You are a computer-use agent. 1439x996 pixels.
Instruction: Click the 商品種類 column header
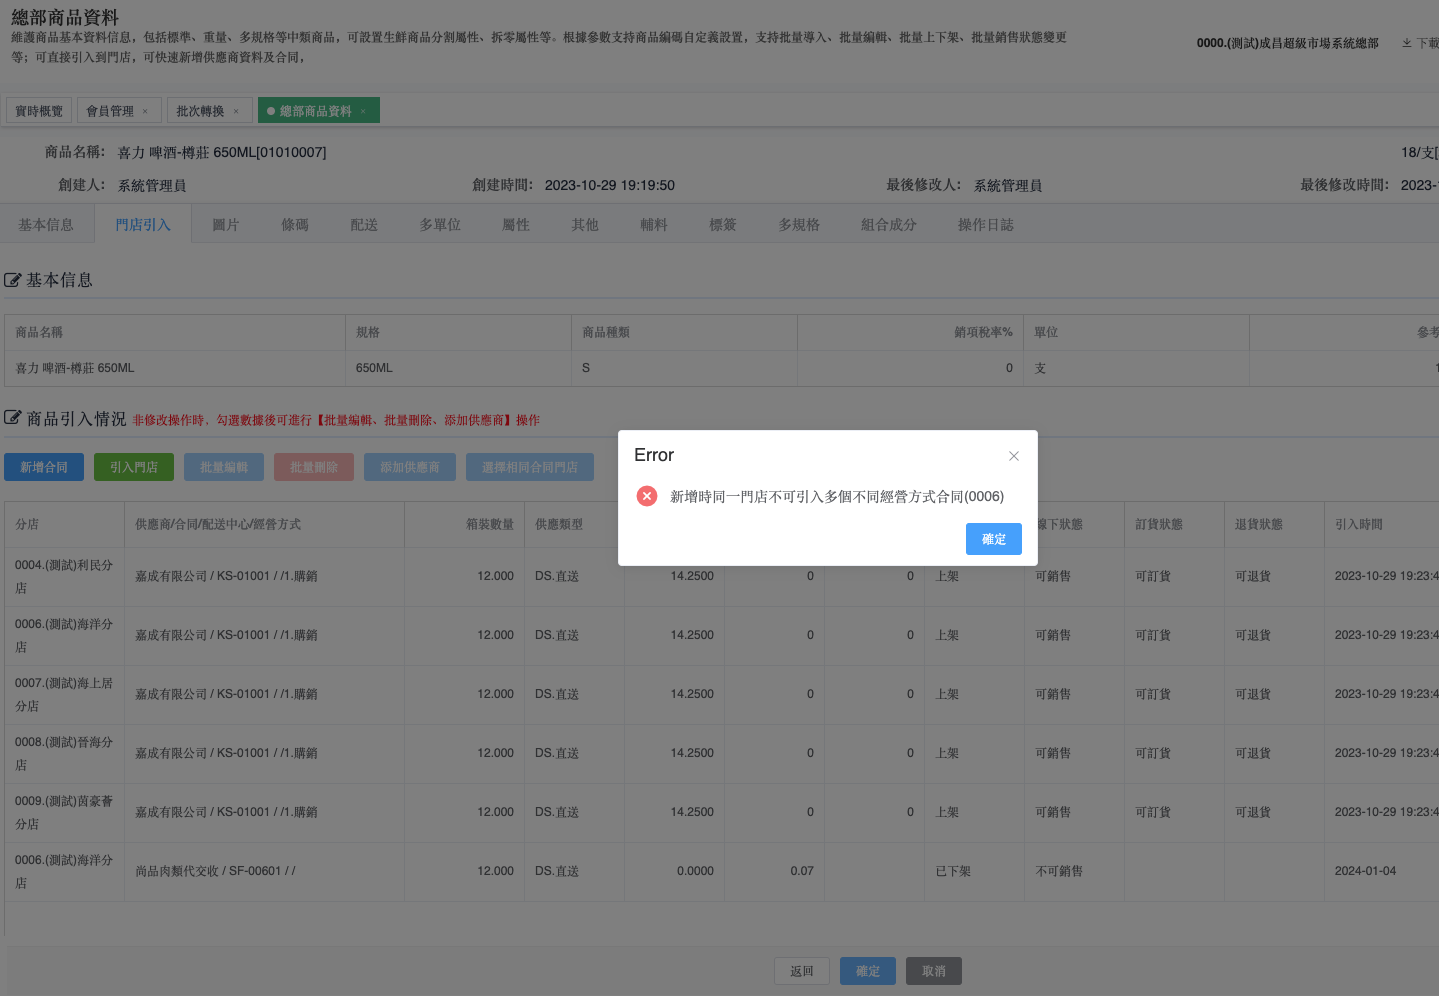click(684, 333)
